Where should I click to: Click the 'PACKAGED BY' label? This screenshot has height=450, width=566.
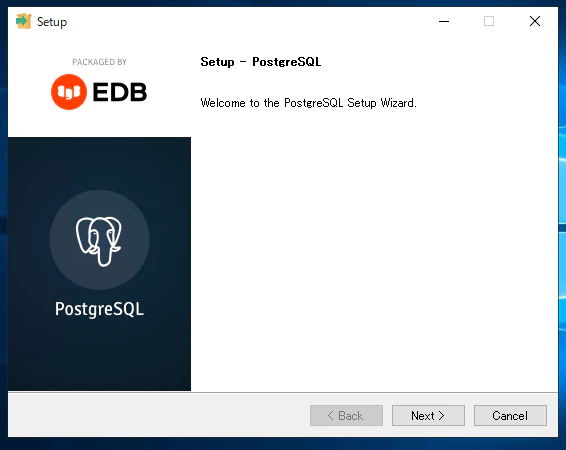(x=99, y=62)
